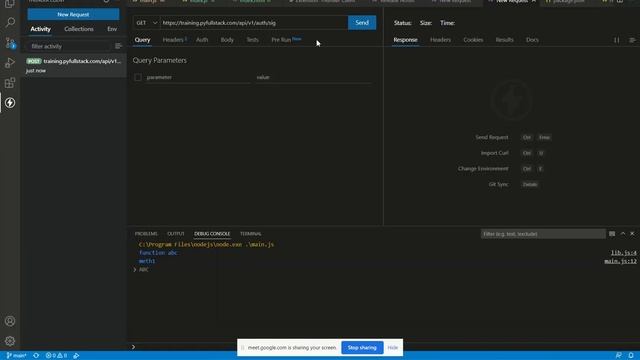Select the Body request tab
The width and height of the screenshot is (640, 360).
point(227,40)
